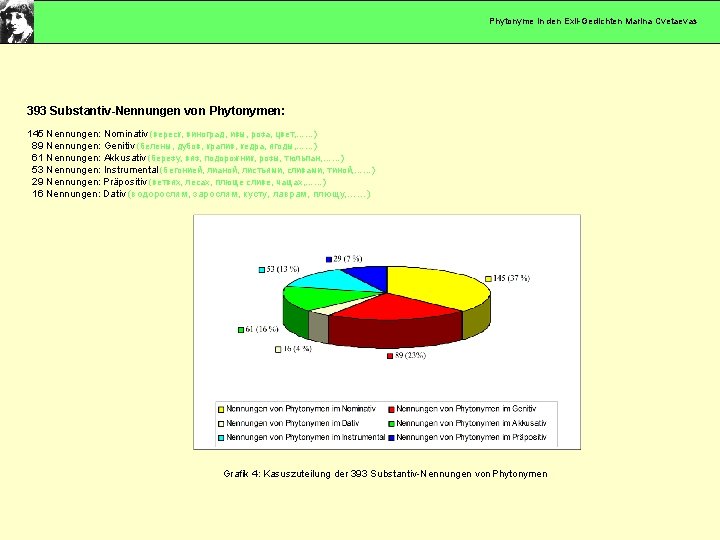720x540 pixels.
Task: Click header title 'Phytonyme in den Exil-Gedichten Marina Cvetaevas'
Action: pos(593,21)
